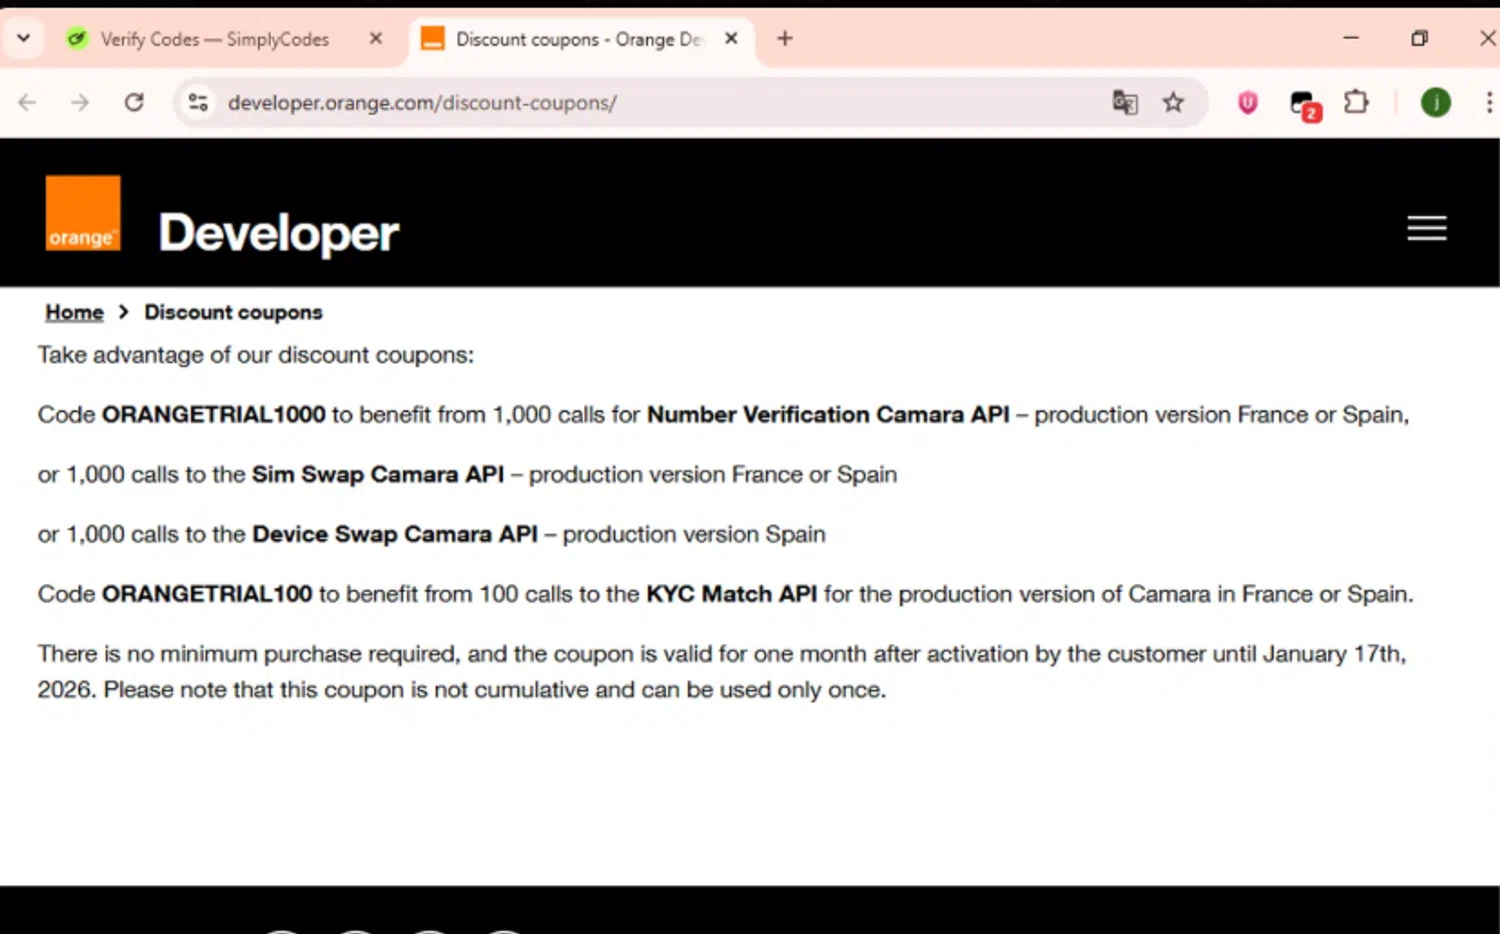Viewport: 1500px width, 934px height.
Task: Open the Chrome three-dot menu
Action: (x=1489, y=102)
